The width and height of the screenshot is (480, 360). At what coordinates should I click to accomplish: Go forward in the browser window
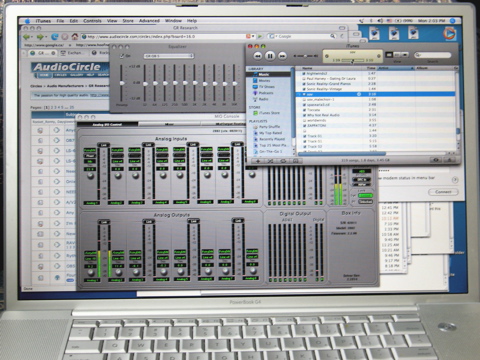point(40,37)
